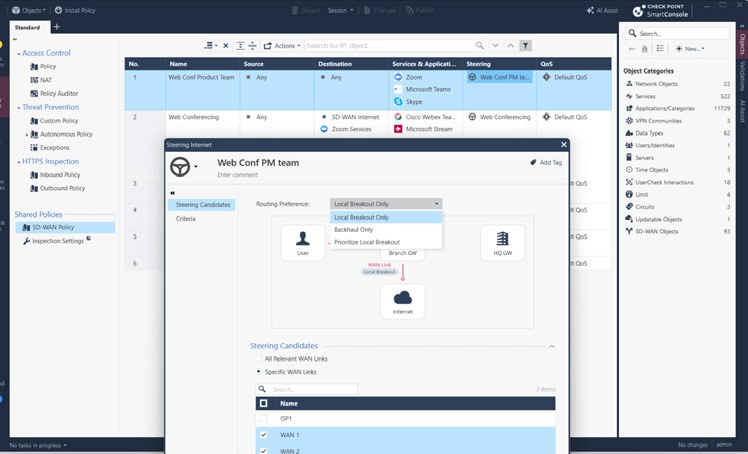Open the Actions dropdown
This screenshot has height=454, width=748.
(282, 46)
